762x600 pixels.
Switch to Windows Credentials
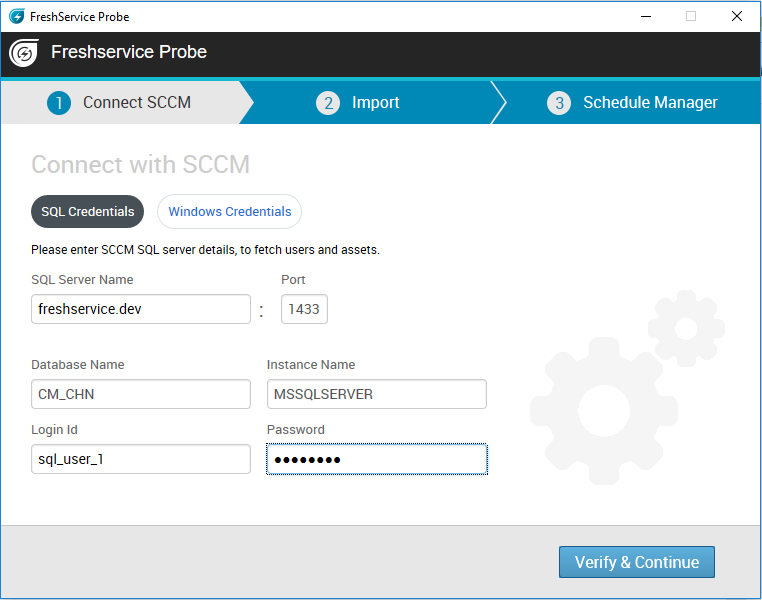point(229,212)
